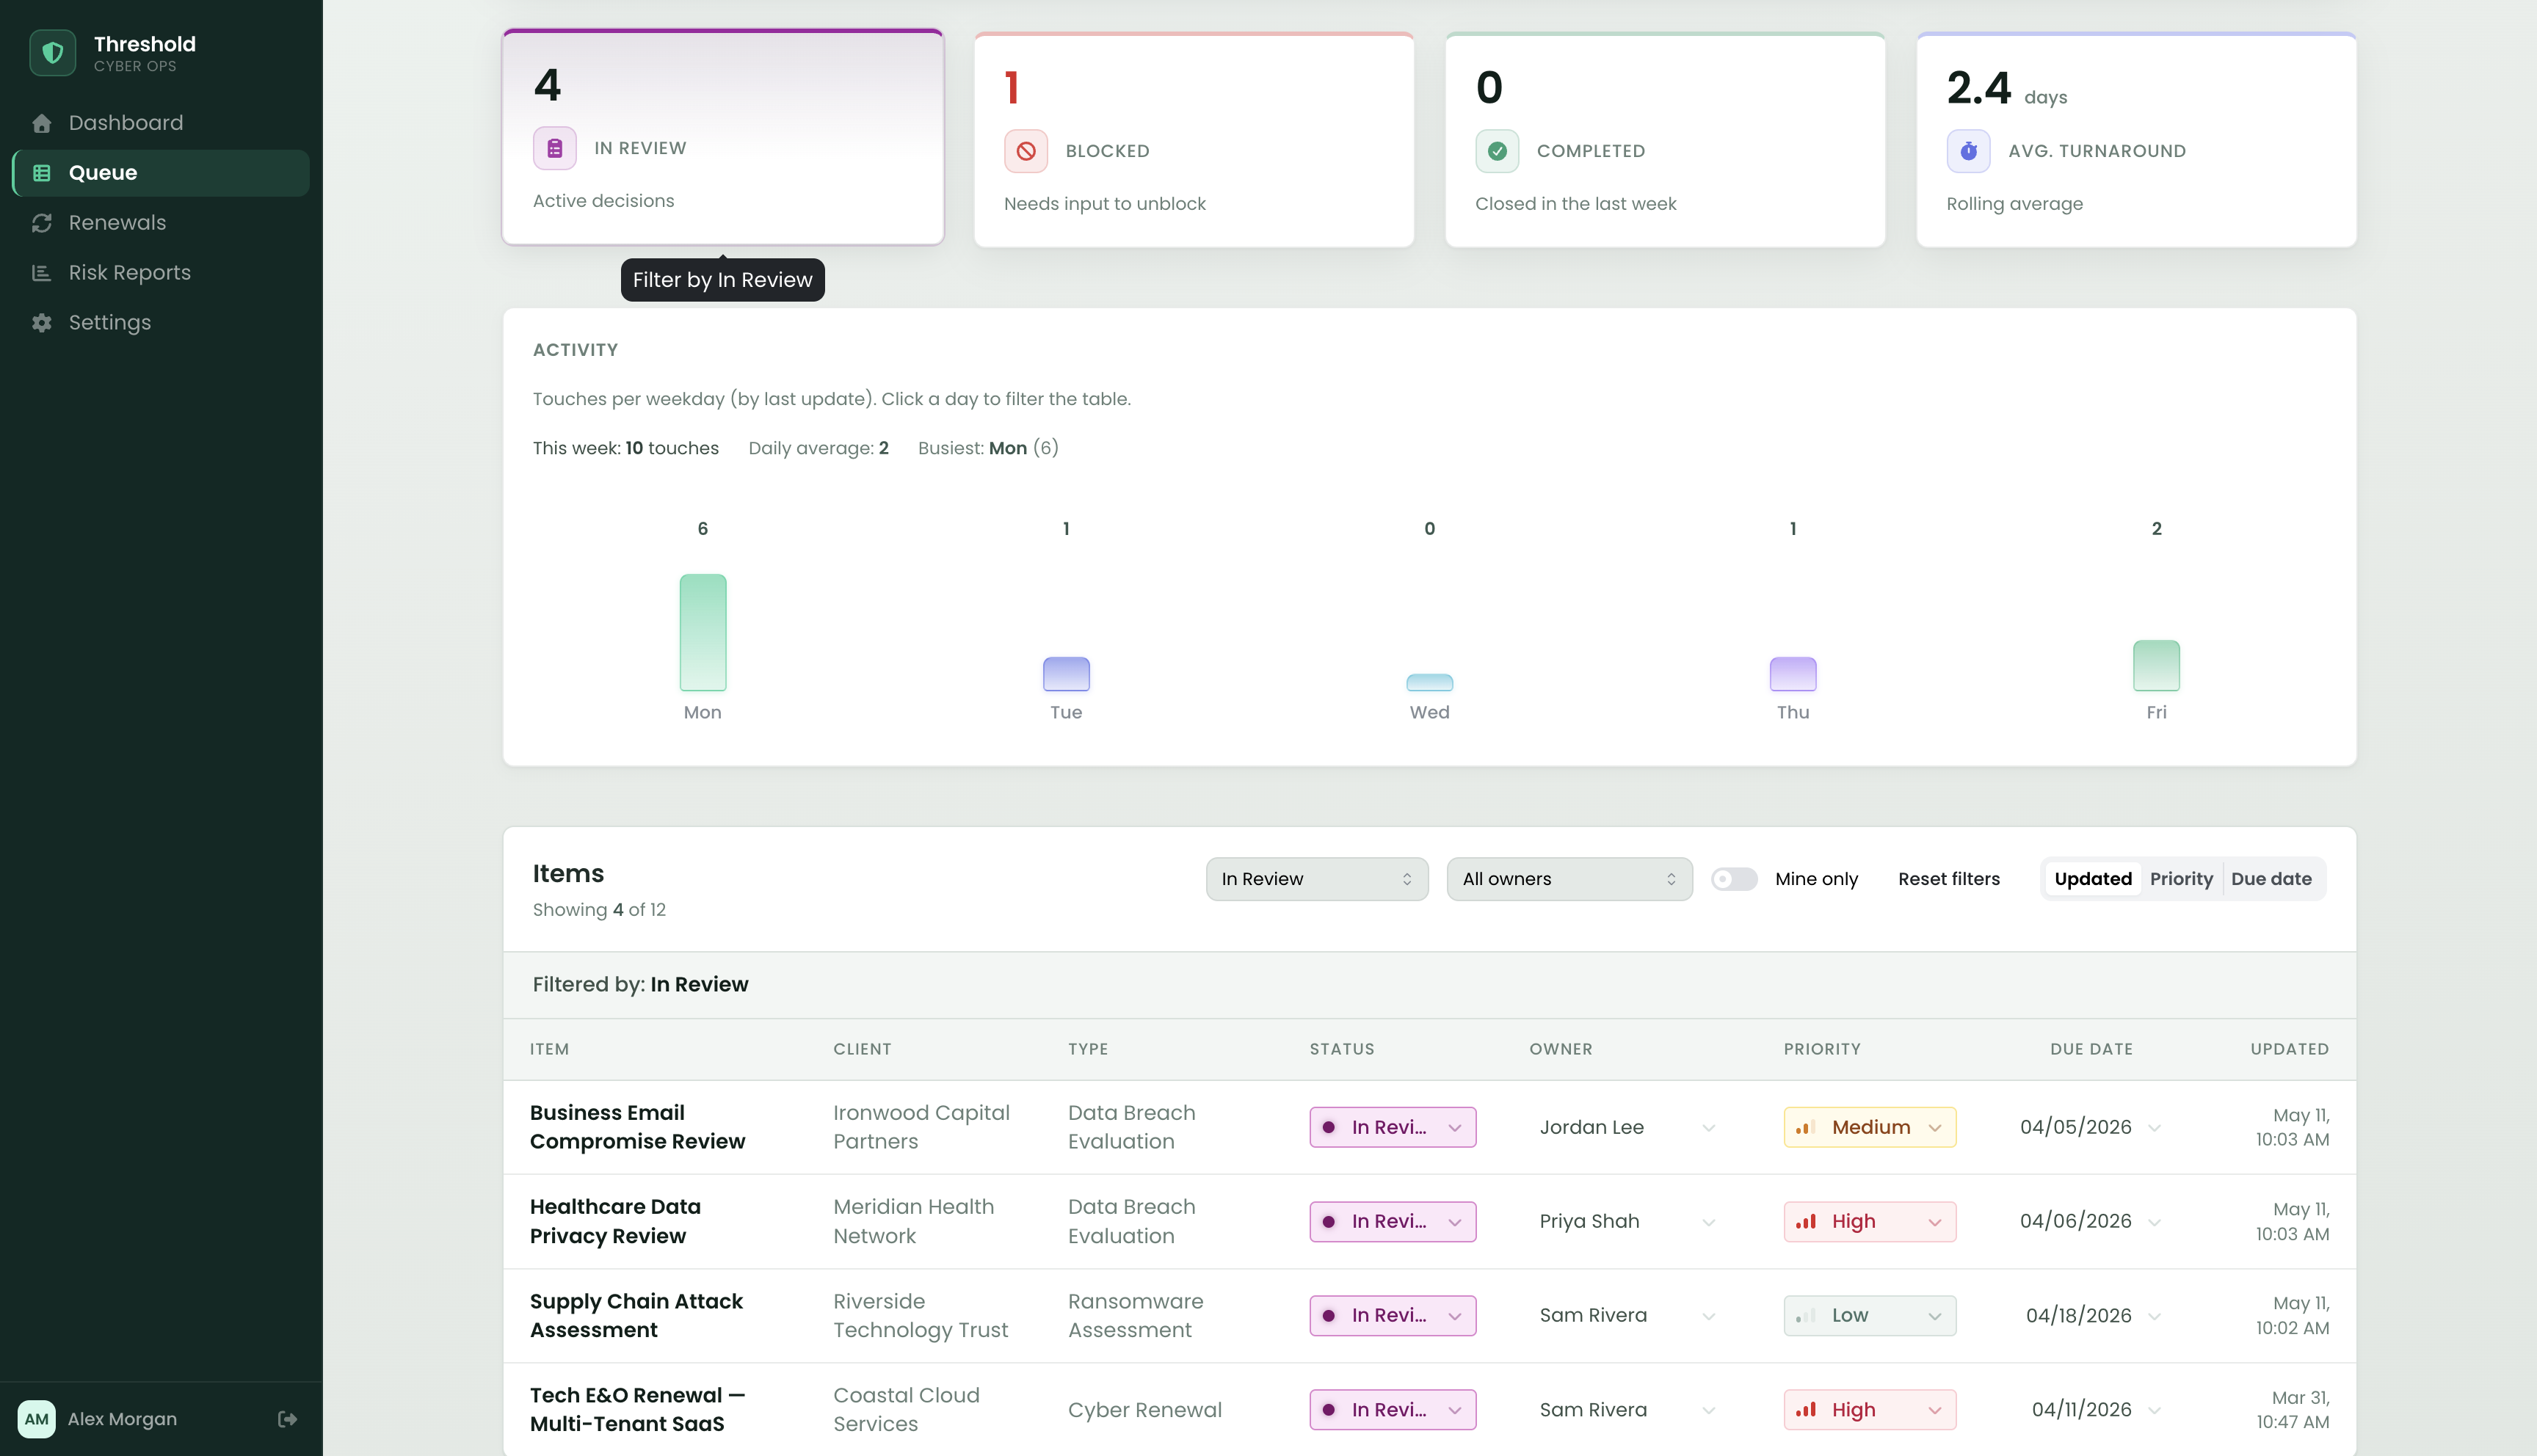Click Reset filters
Viewport: 2537px width, 1456px height.
(x=1948, y=879)
